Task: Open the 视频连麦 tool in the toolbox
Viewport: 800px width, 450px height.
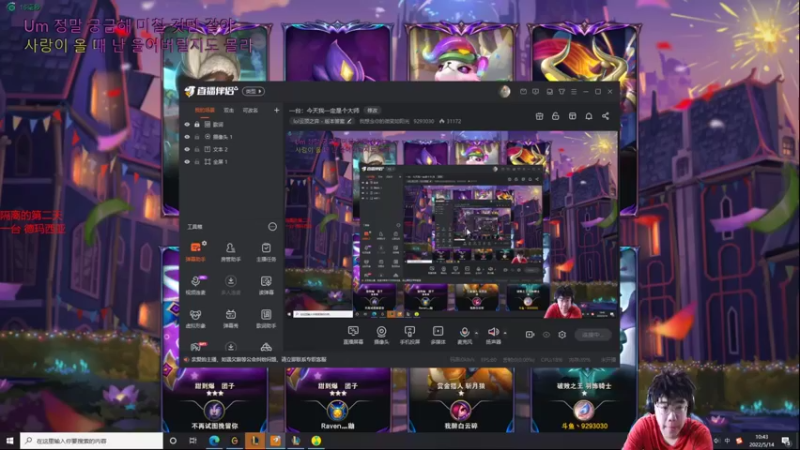Action: point(195,285)
